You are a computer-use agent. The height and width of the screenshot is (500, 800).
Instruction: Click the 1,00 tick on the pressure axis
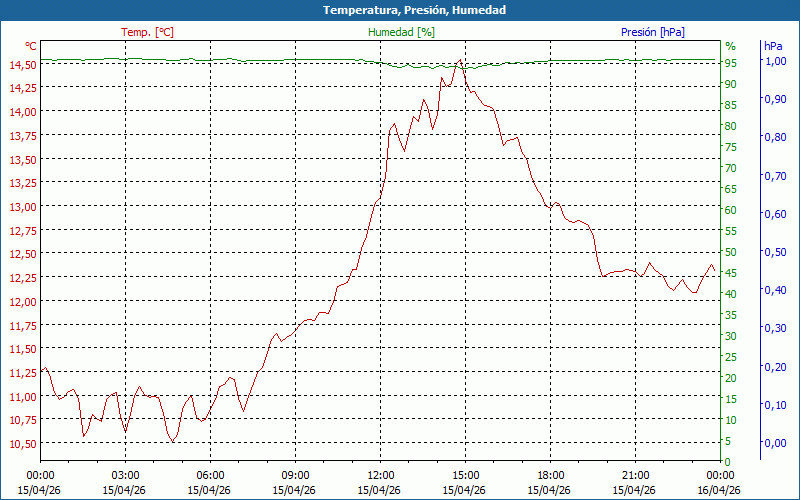pos(775,61)
